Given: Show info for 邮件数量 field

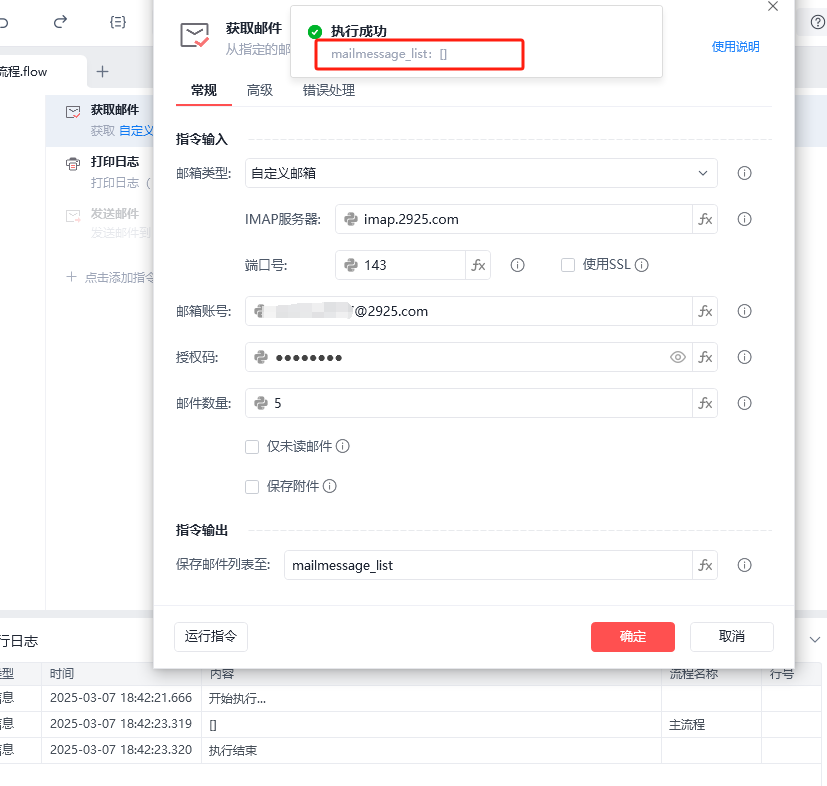Looking at the screenshot, I should pyautogui.click(x=744, y=403).
